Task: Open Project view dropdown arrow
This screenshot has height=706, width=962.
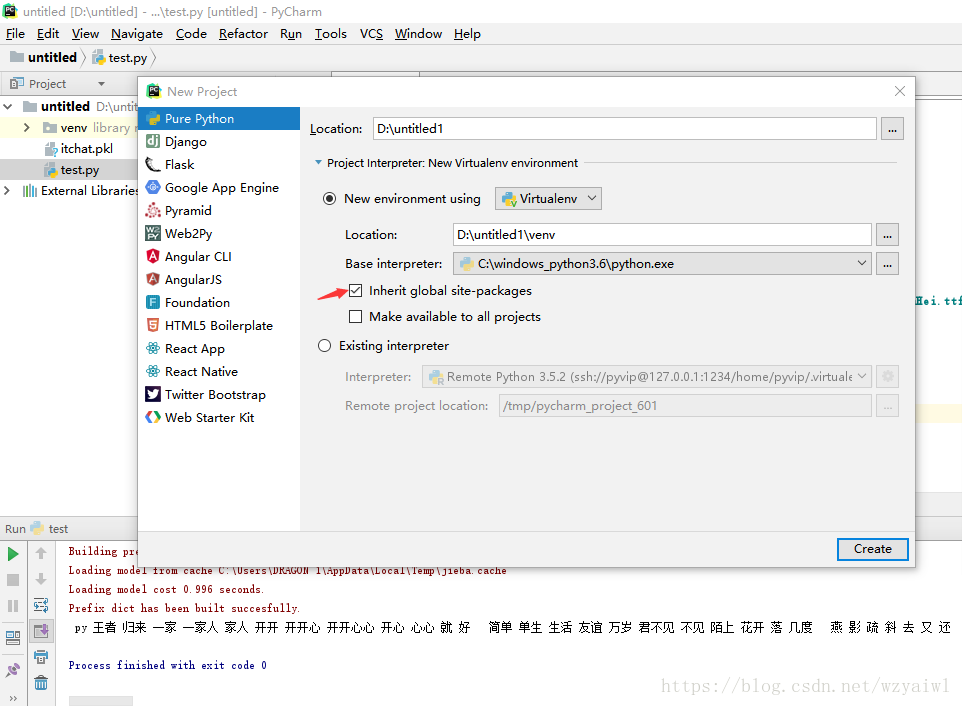Action: tap(101, 84)
